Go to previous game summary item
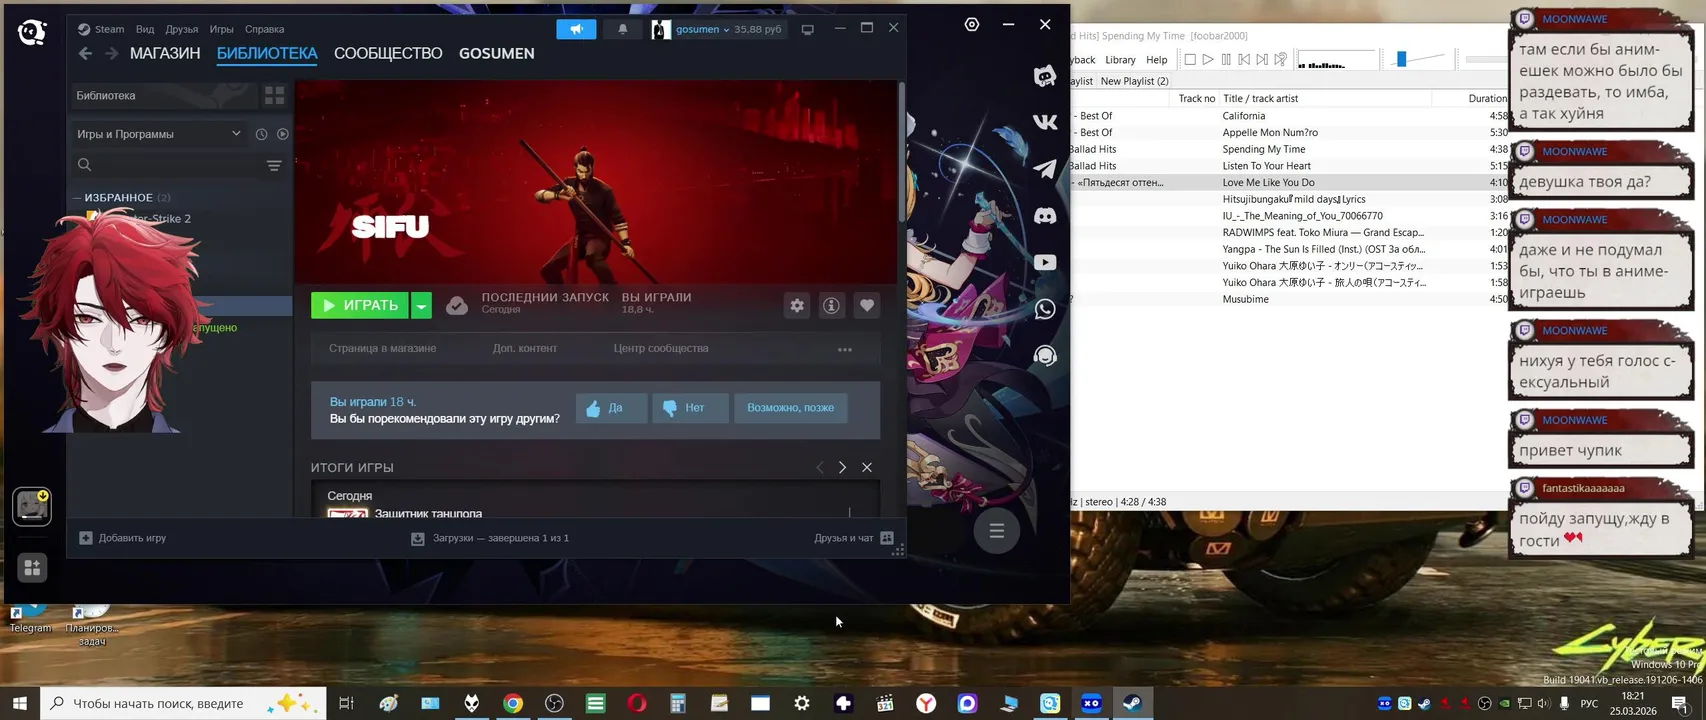 [820, 467]
